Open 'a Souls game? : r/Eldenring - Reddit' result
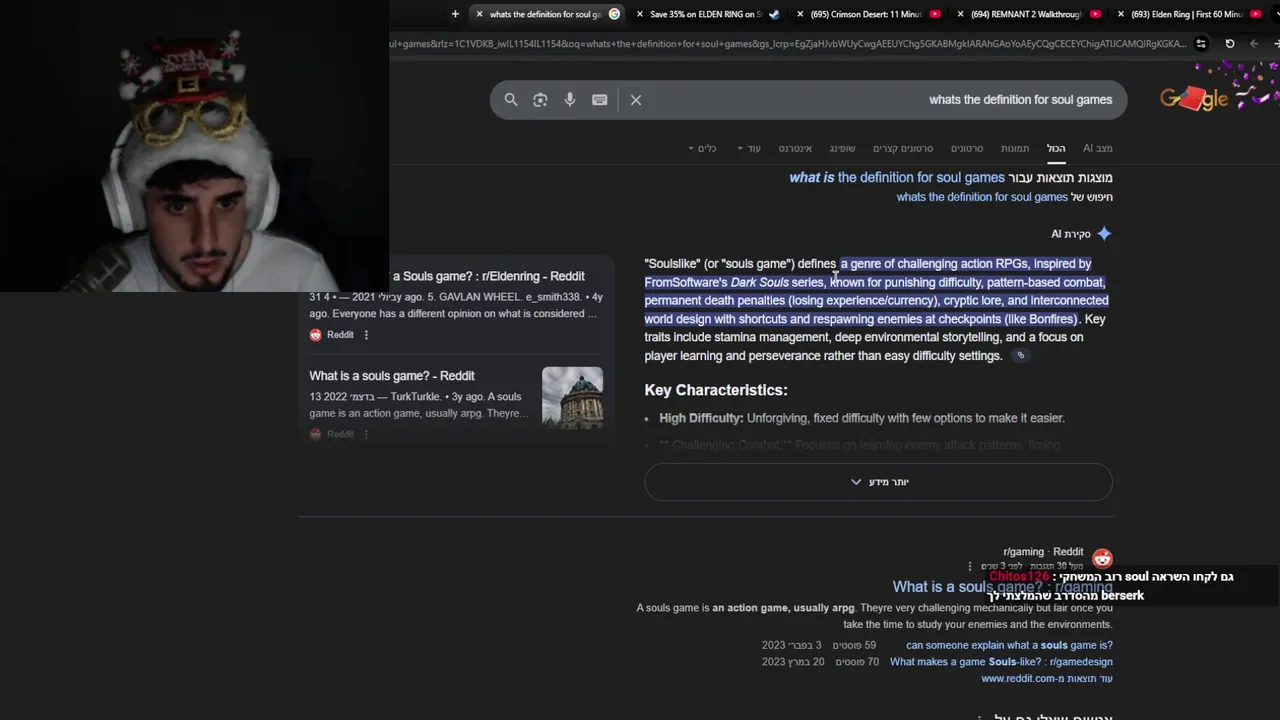This screenshot has width=1280, height=720. coord(488,276)
